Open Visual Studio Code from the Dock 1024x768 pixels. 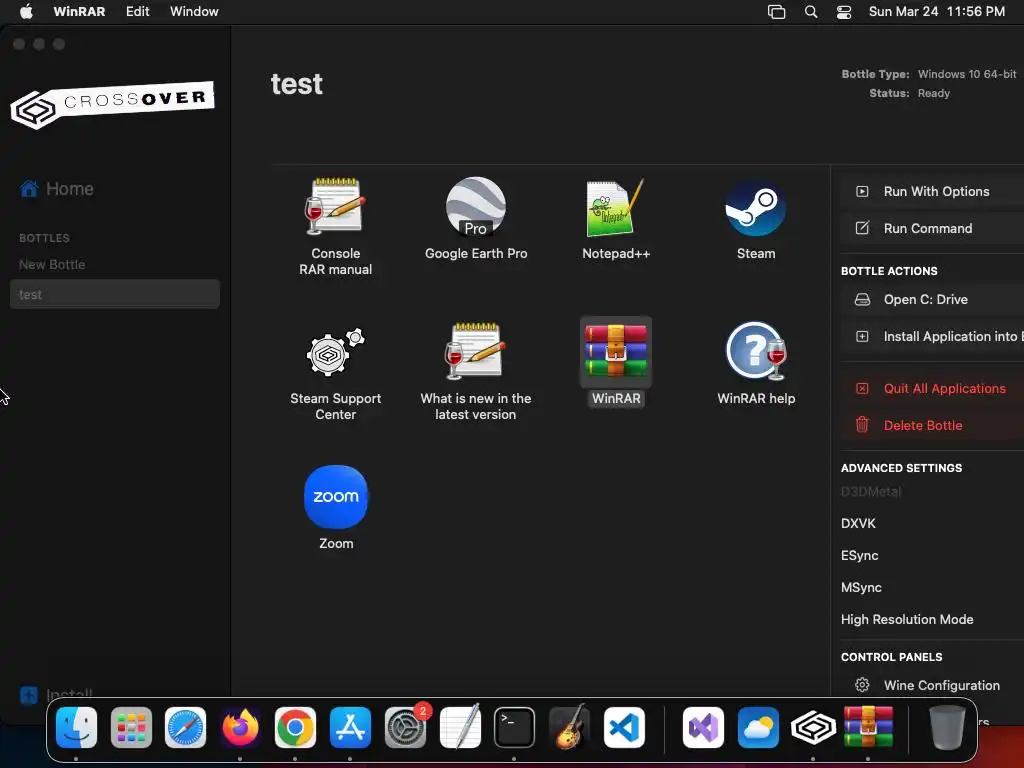tap(624, 728)
